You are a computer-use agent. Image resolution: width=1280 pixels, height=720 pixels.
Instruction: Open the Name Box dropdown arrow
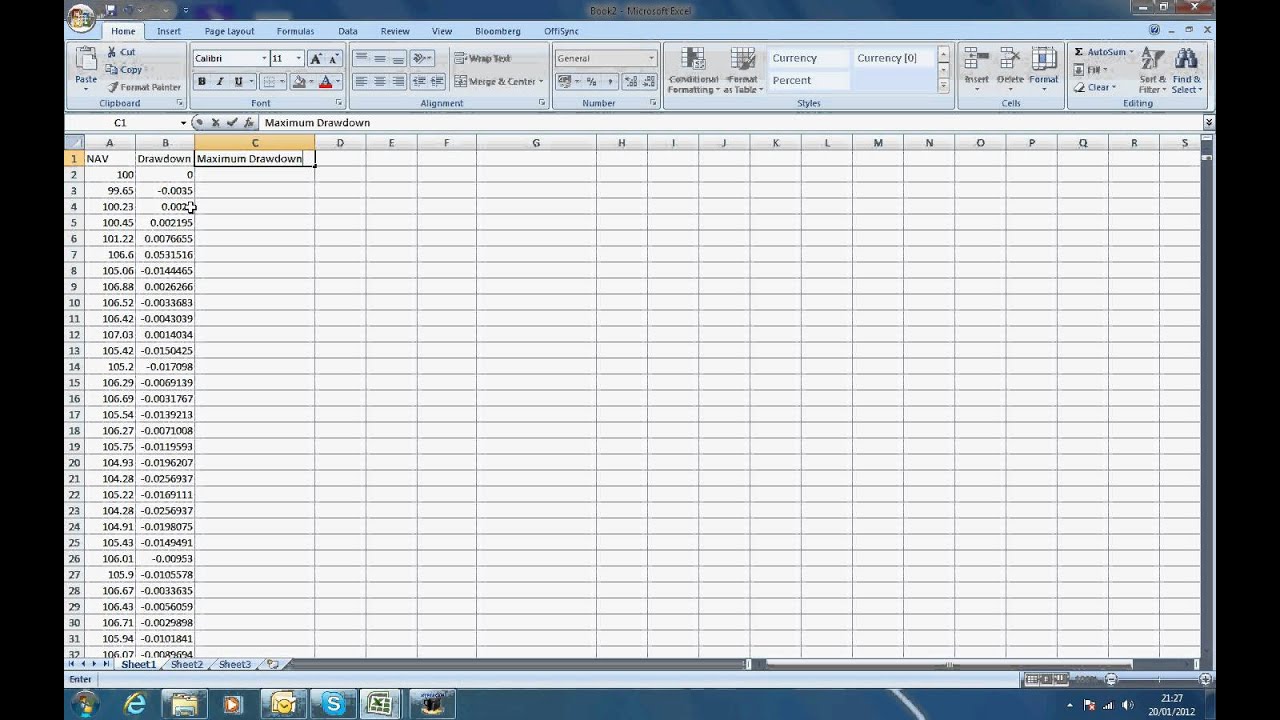pos(183,122)
